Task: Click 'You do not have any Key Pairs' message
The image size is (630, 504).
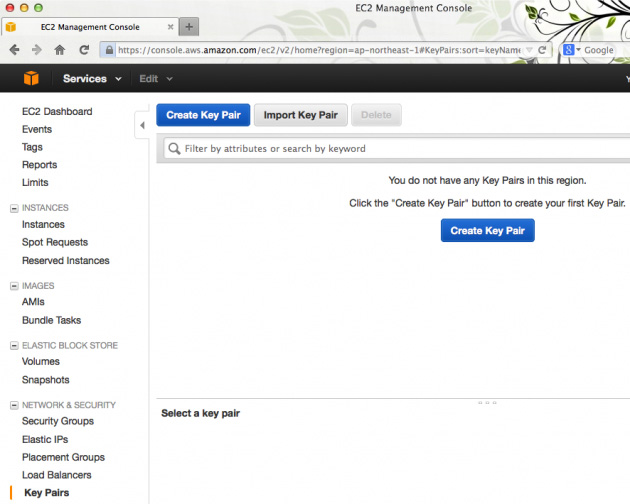Action: coord(487,180)
